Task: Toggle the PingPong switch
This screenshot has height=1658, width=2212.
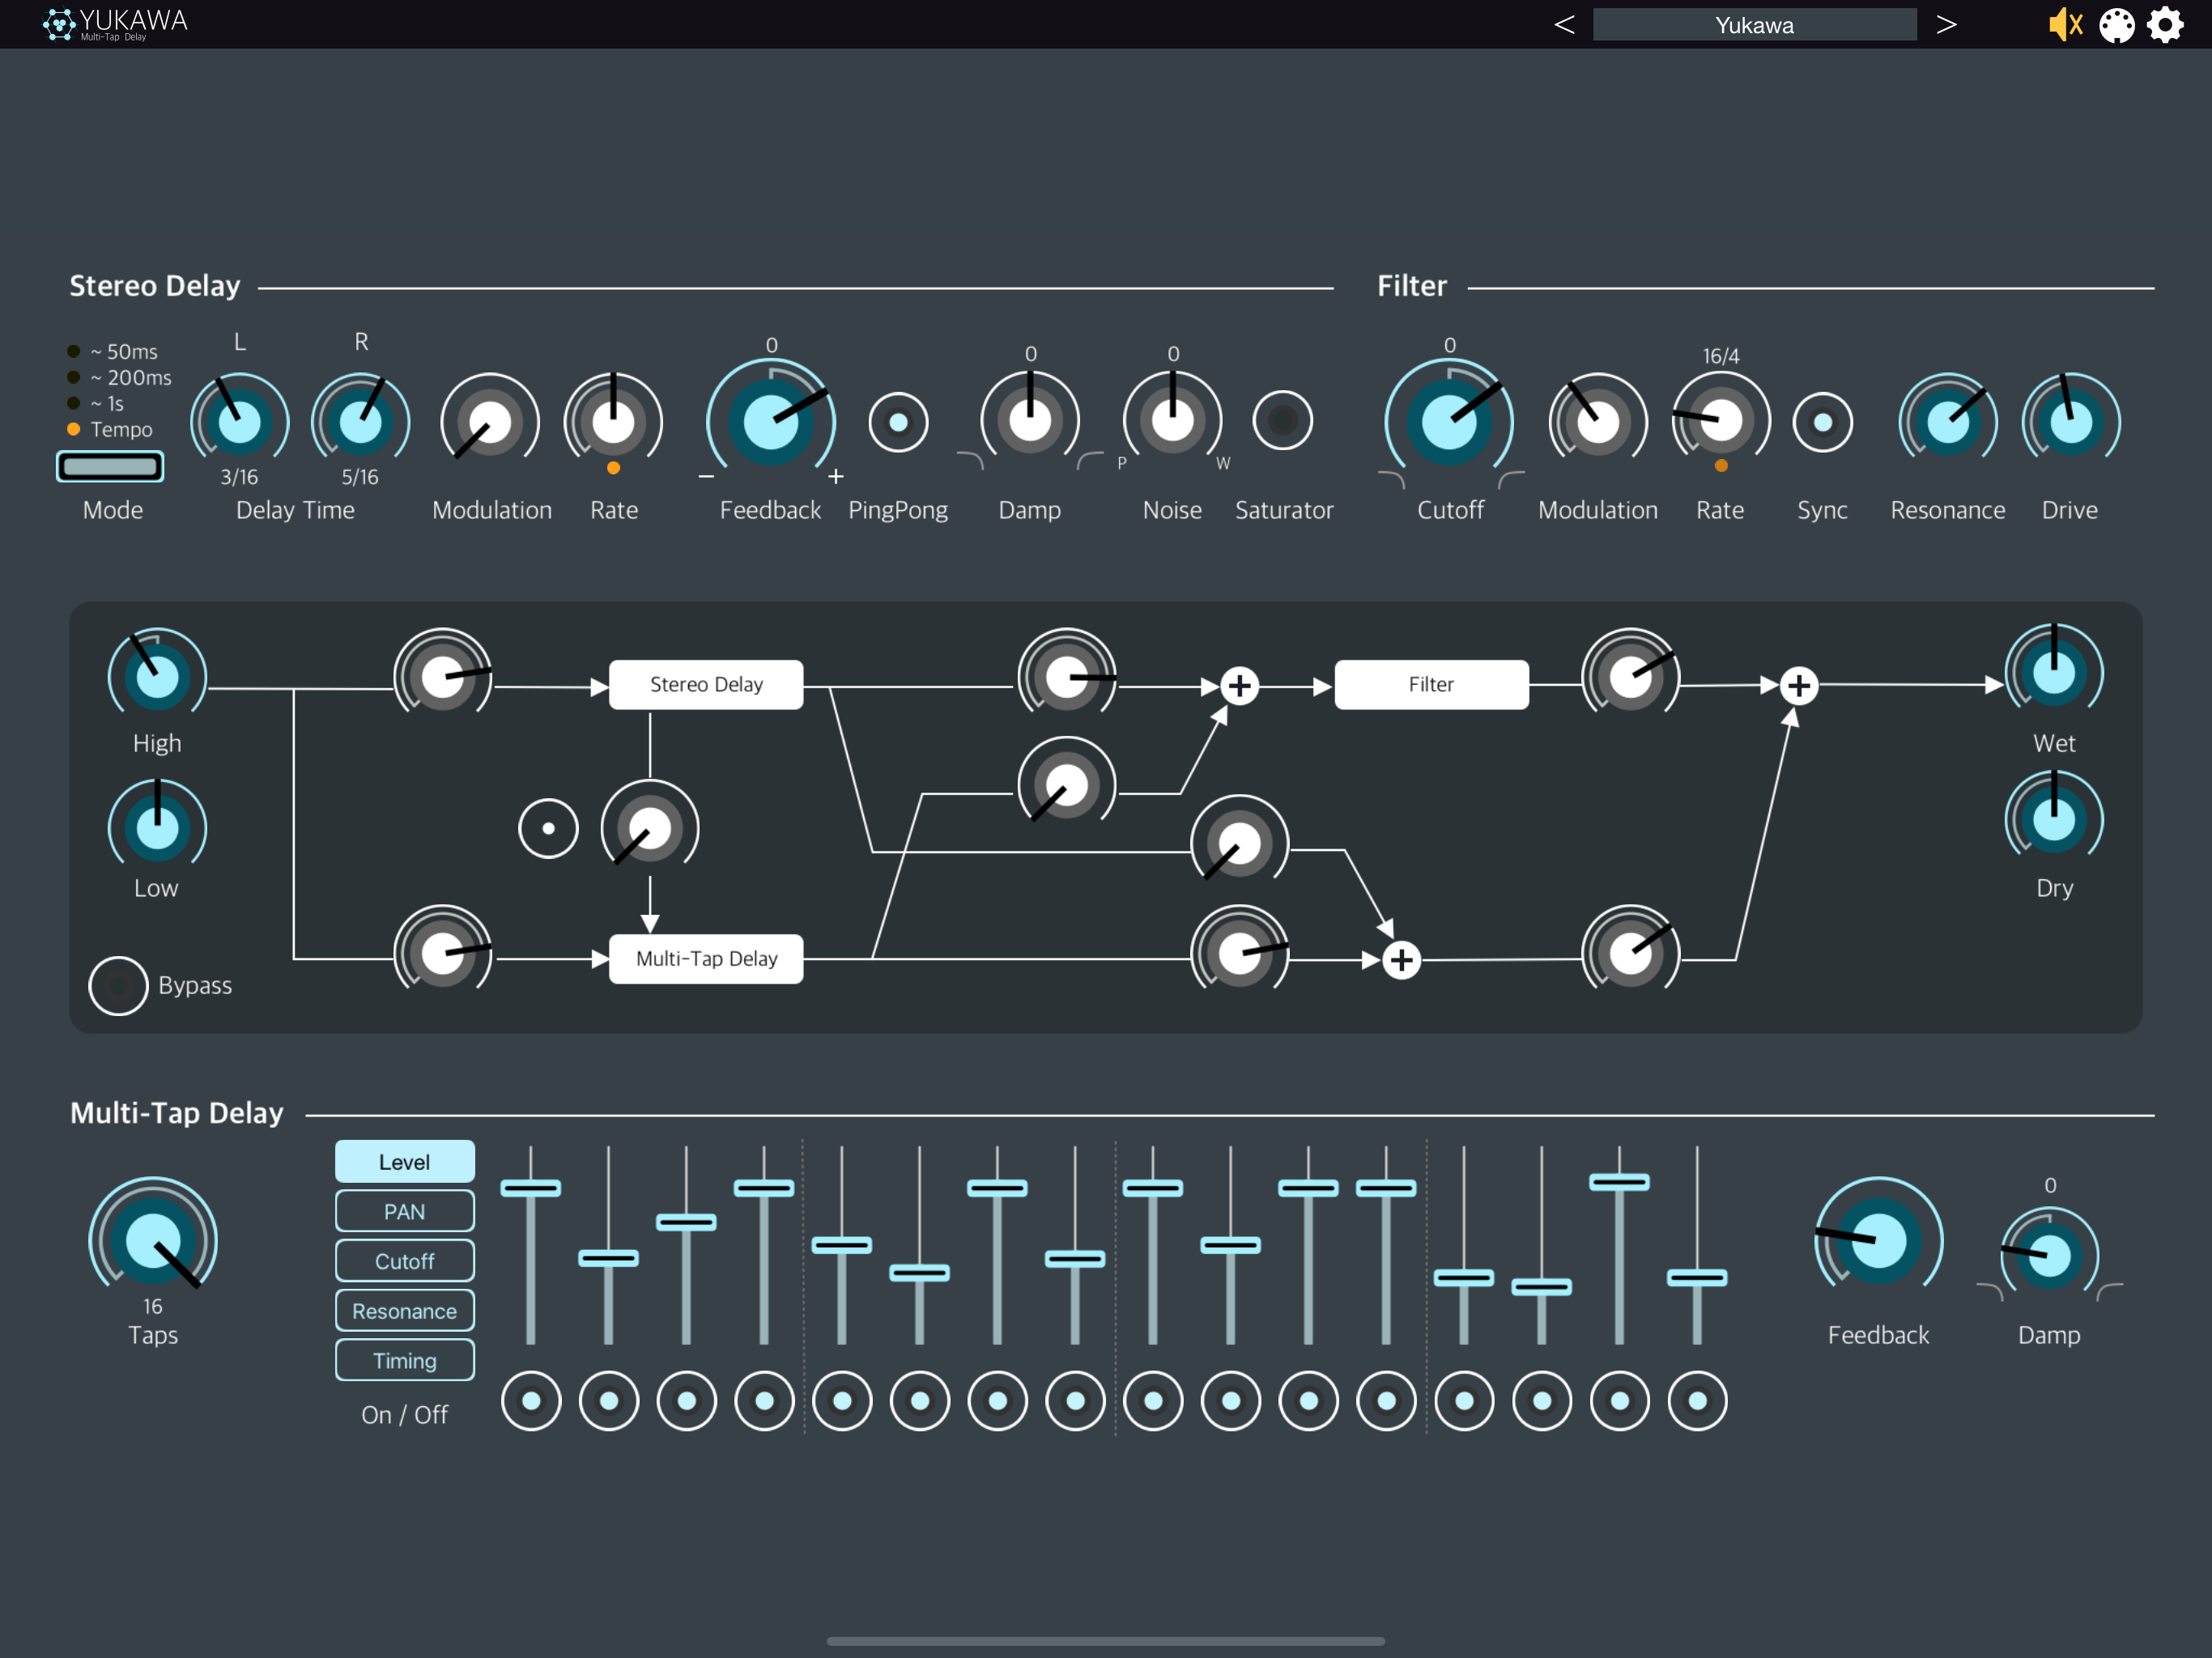Action: tap(898, 422)
